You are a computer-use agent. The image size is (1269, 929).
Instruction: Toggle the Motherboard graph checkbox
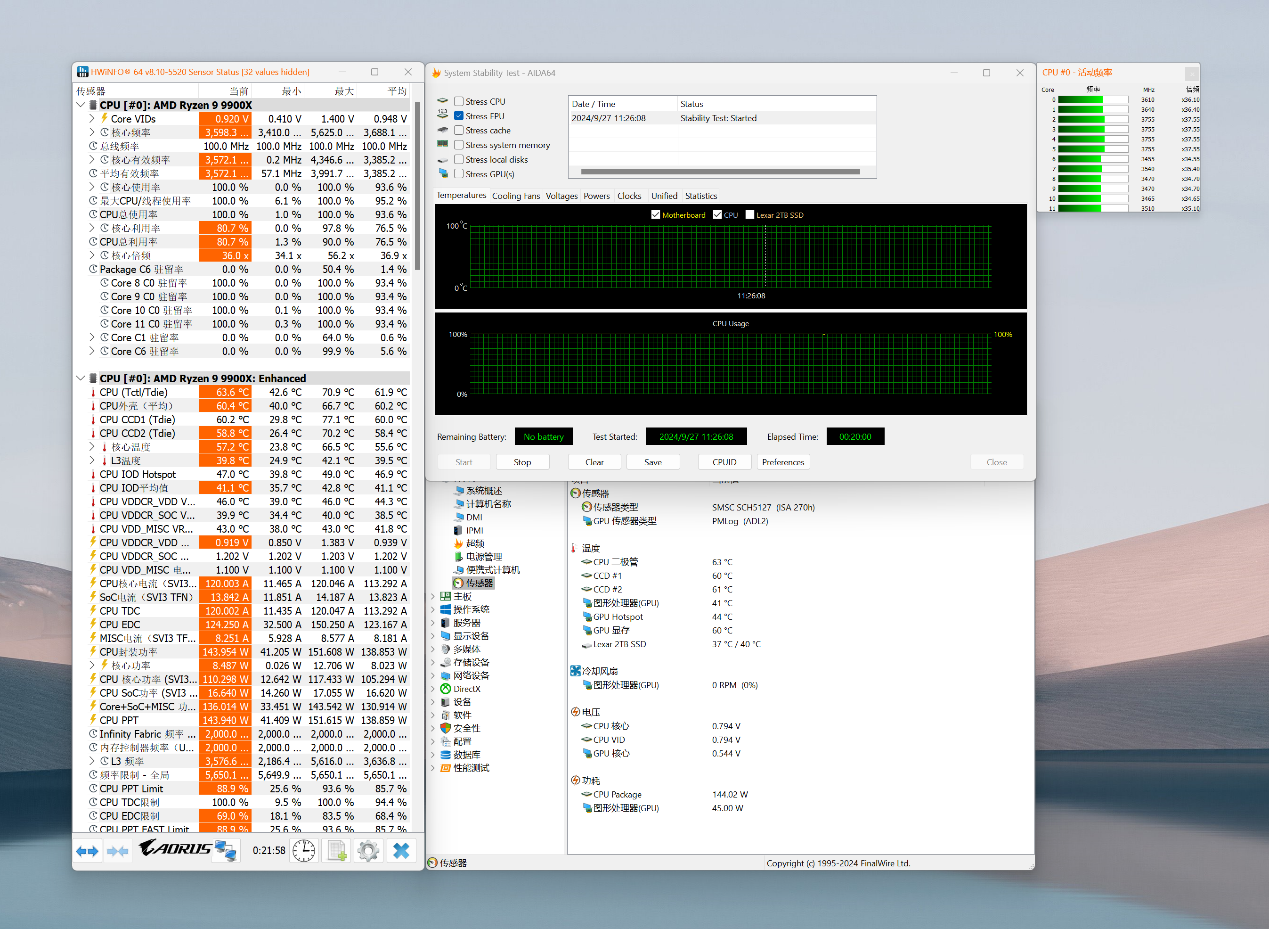pos(656,215)
